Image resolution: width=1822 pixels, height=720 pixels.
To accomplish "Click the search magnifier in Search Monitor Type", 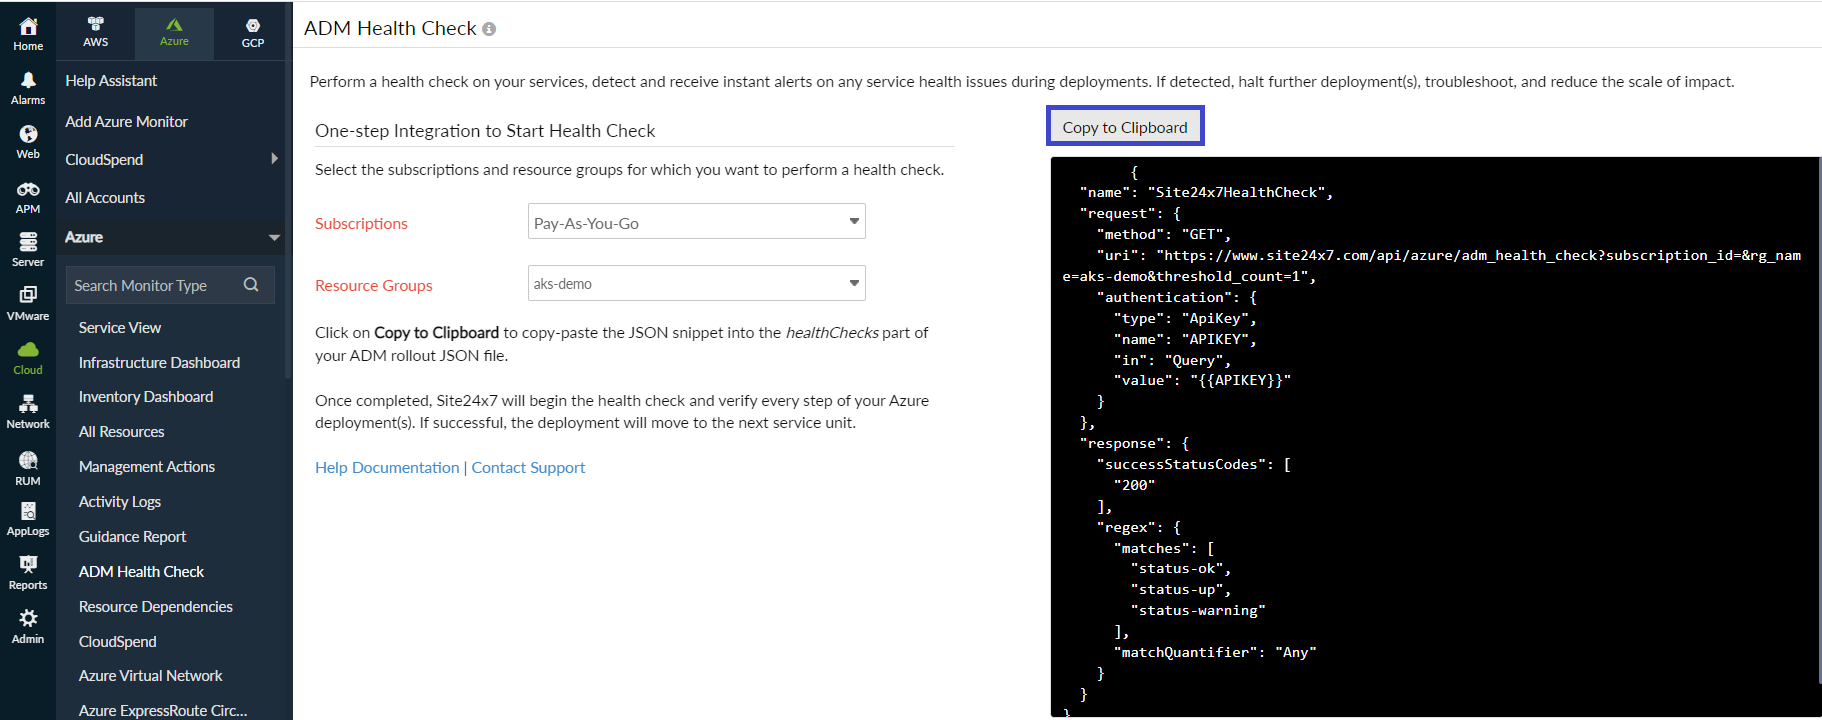I will click(251, 285).
